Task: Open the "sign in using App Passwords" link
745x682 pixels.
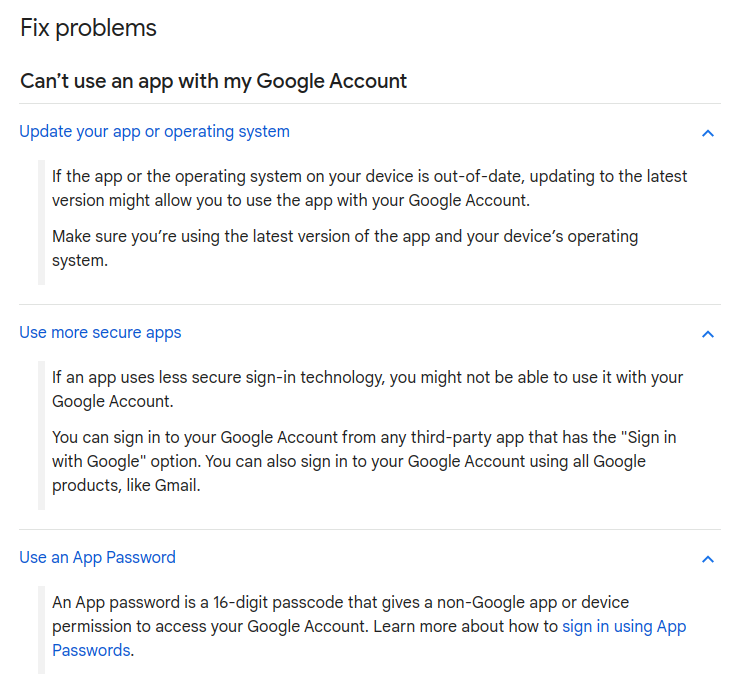Action: (623, 627)
